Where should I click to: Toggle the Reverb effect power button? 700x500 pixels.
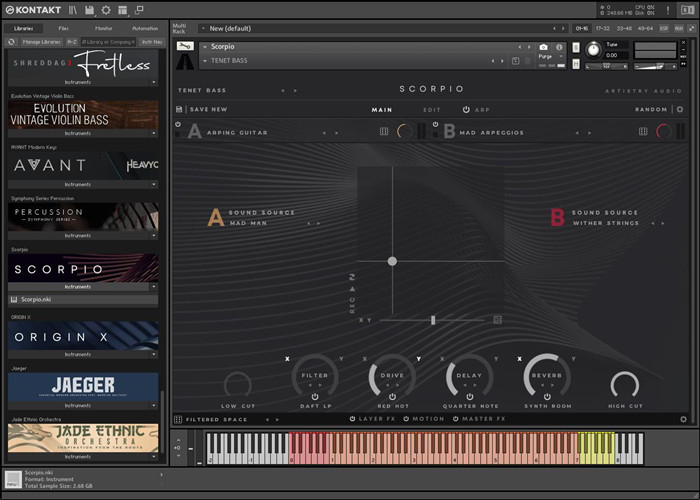tap(548, 396)
